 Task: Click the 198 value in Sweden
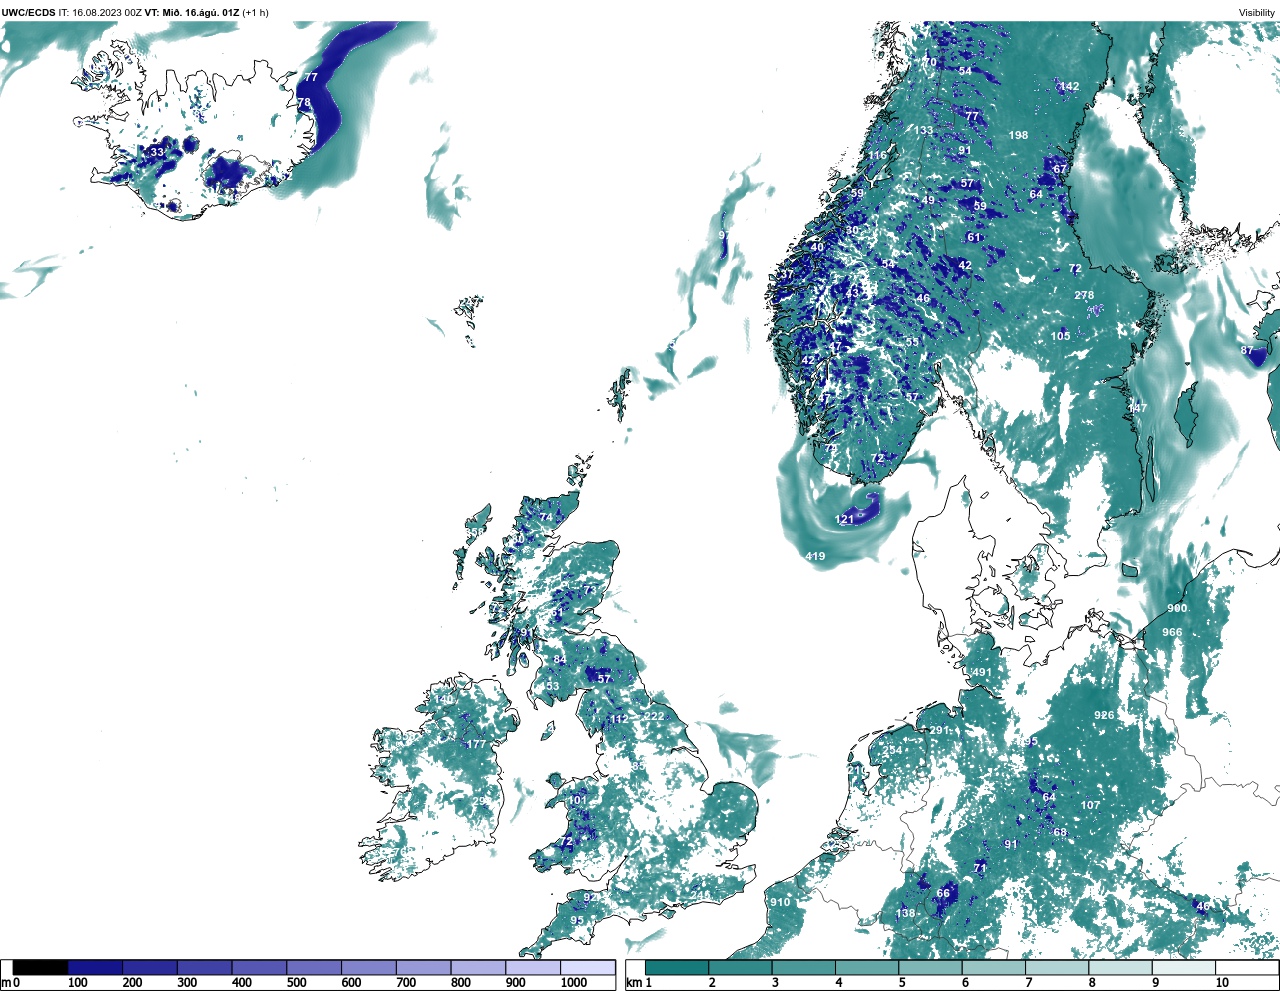click(1018, 135)
